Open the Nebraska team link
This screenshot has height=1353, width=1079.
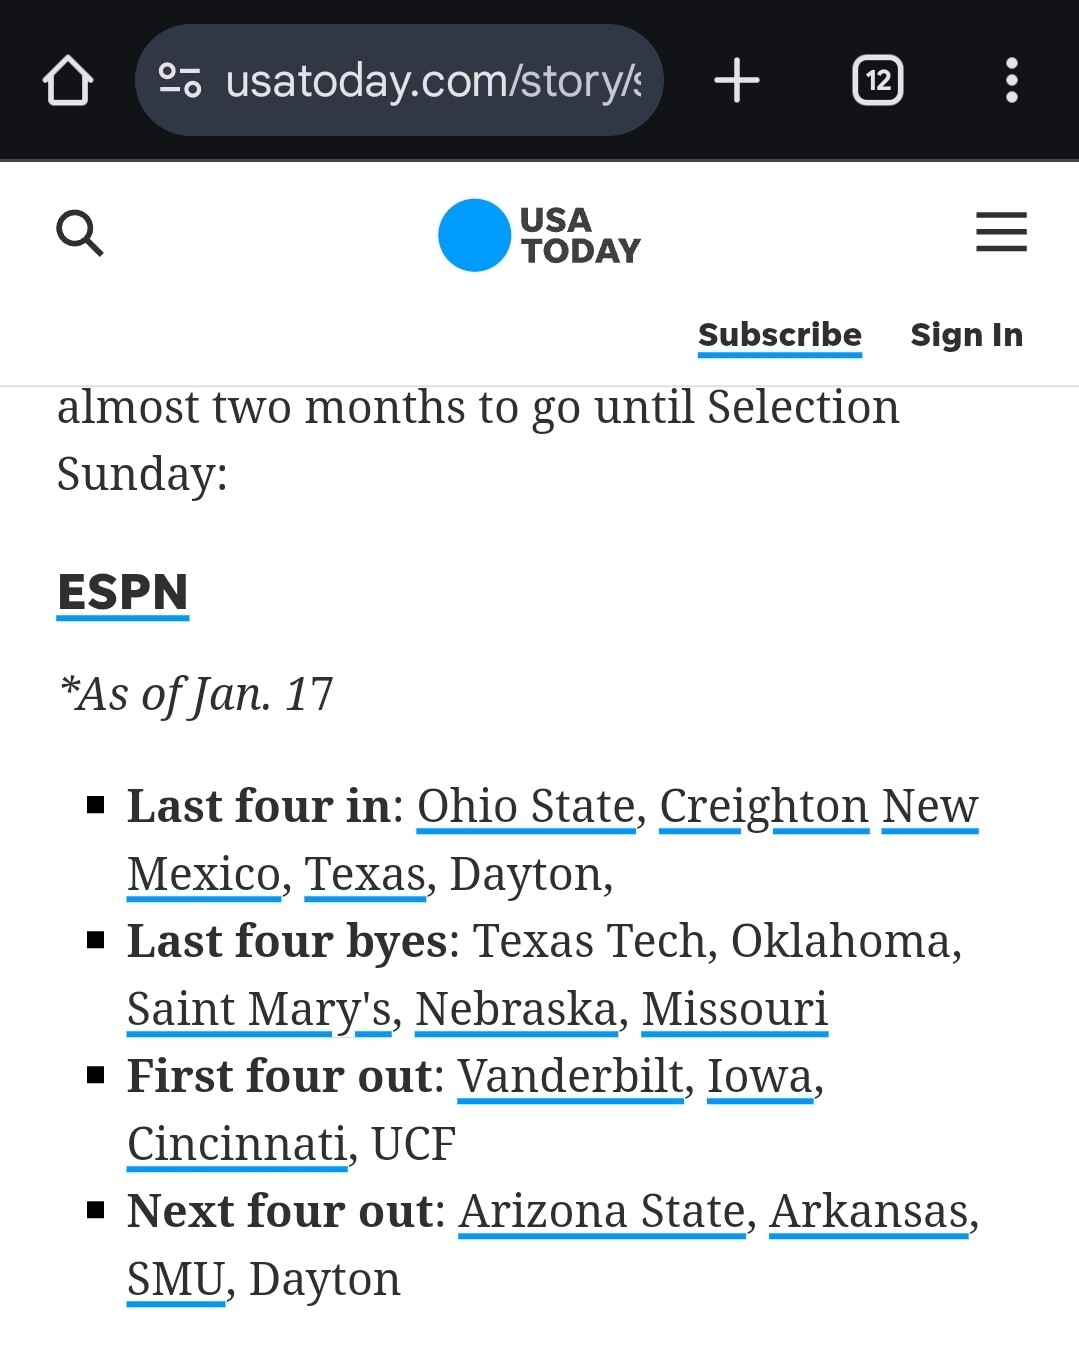click(x=516, y=1008)
